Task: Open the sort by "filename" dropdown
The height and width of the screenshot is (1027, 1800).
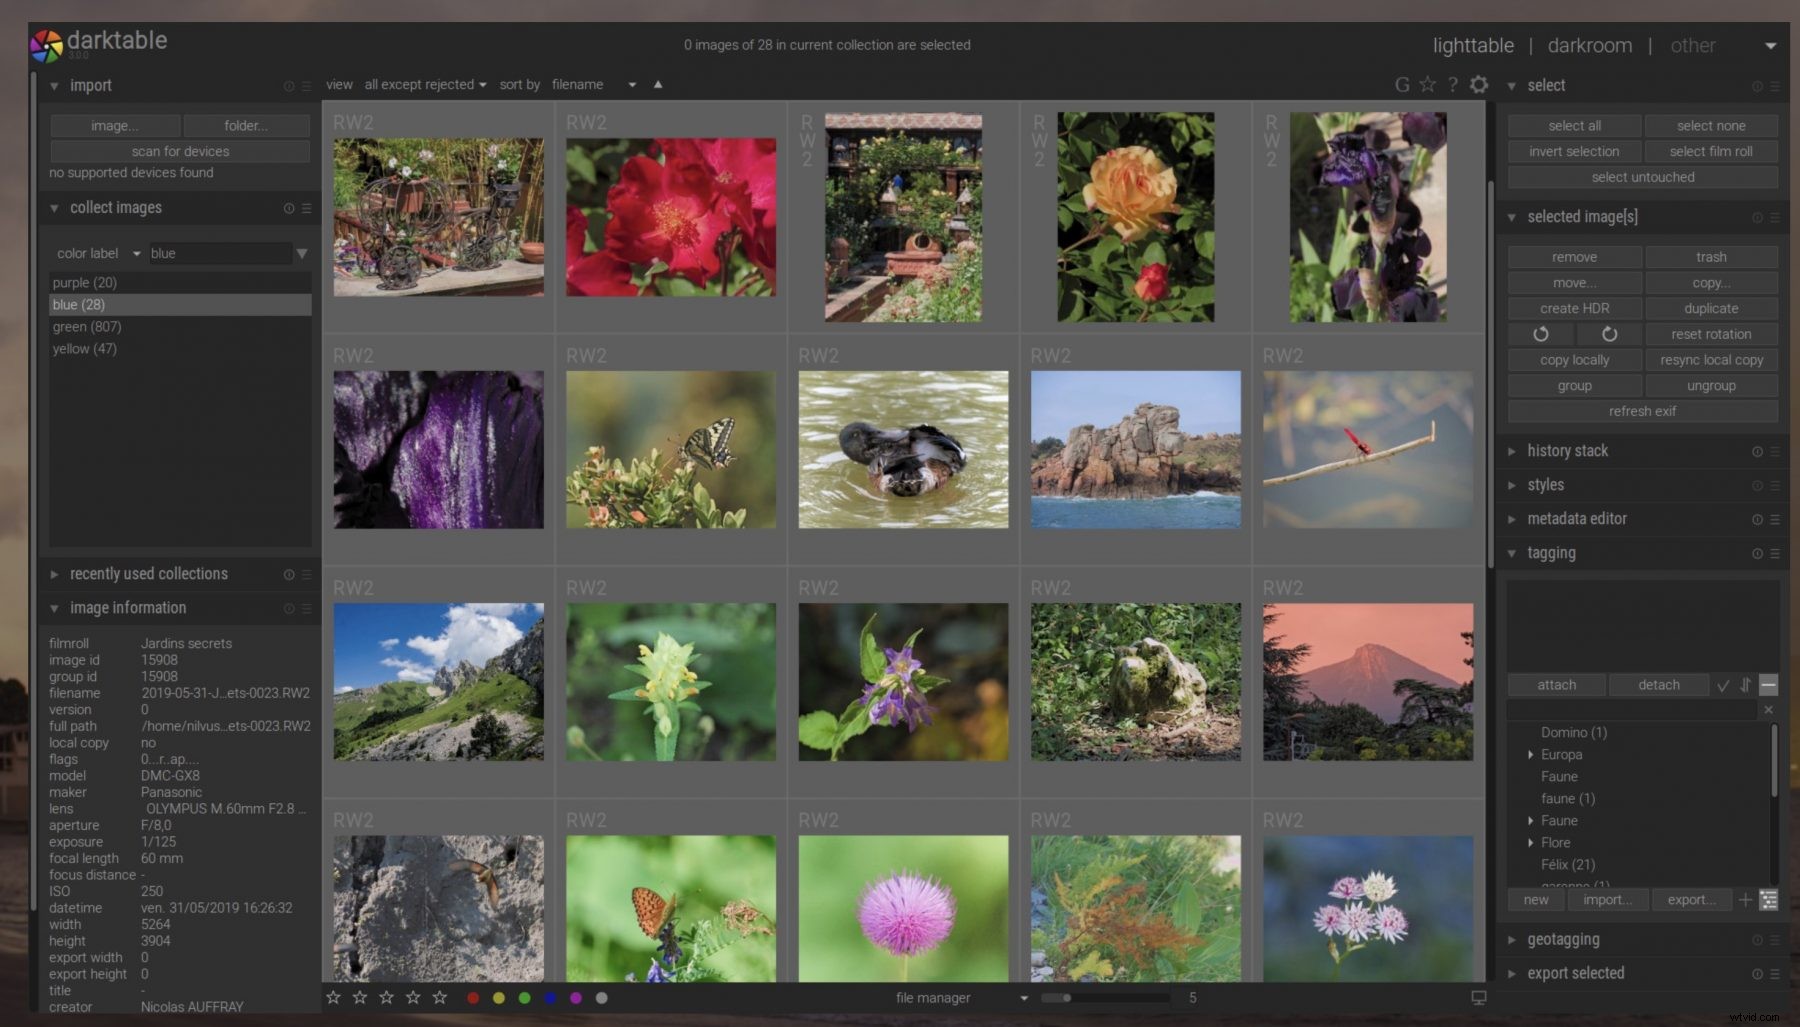Action: (x=595, y=84)
